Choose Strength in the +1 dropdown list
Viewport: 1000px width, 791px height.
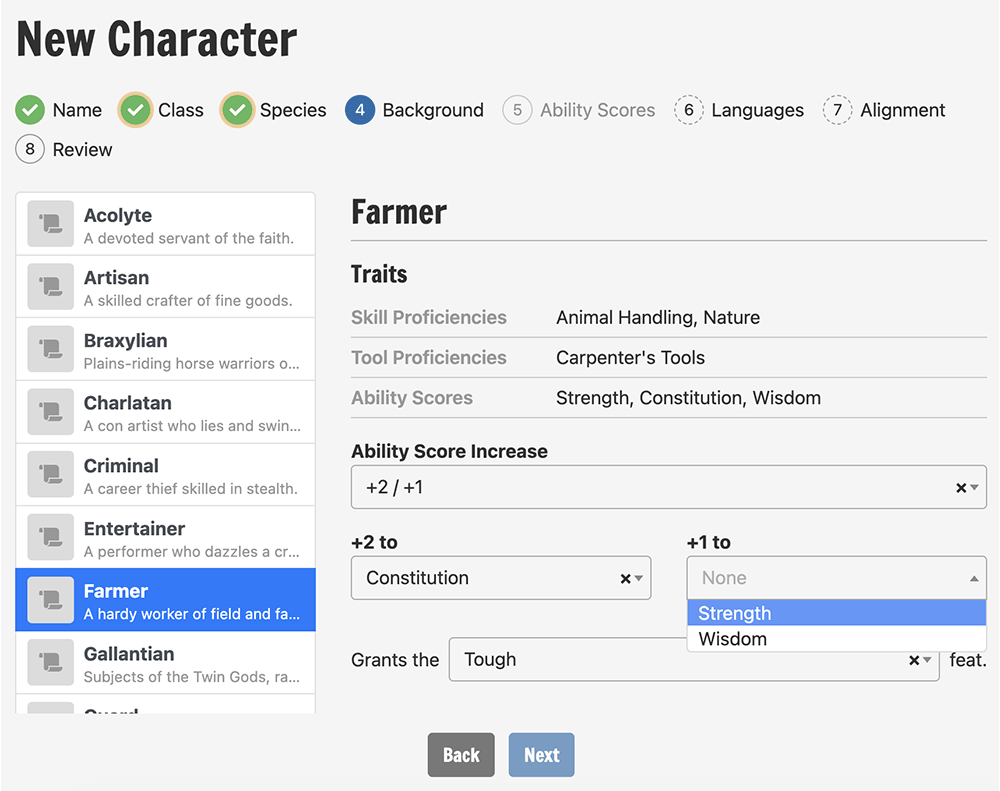tap(837, 613)
